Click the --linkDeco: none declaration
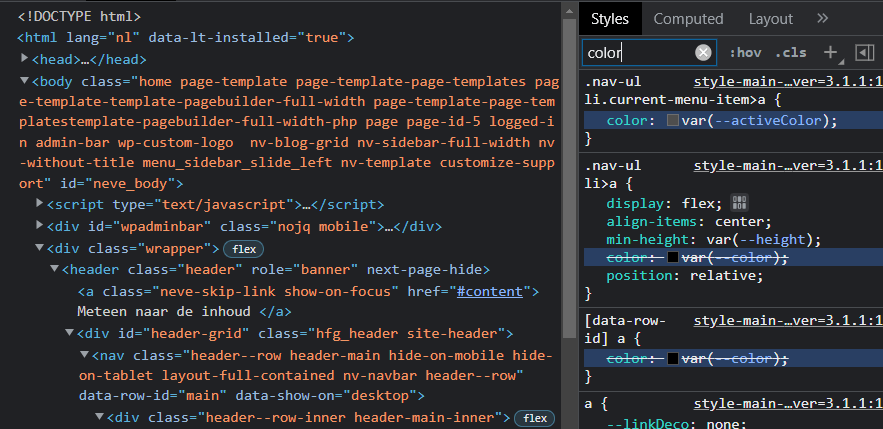The height and width of the screenshot is (429, 883). [676, 424]
